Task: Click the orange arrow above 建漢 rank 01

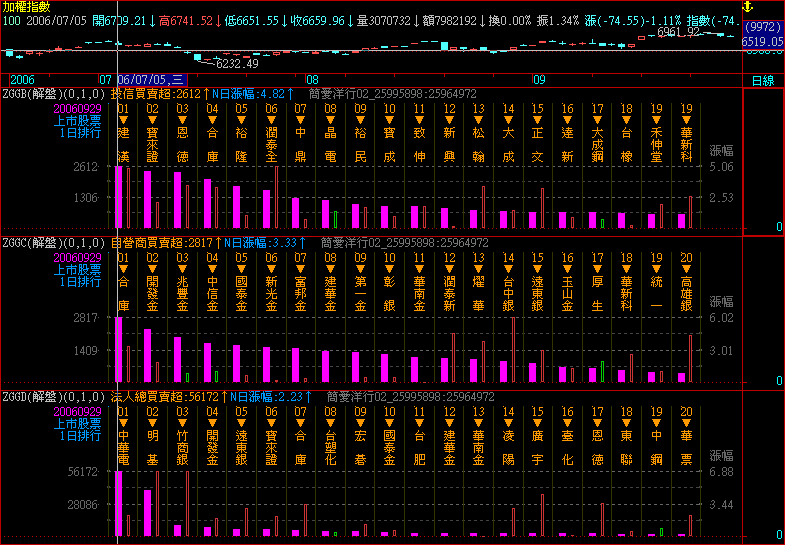Action: 123,121
